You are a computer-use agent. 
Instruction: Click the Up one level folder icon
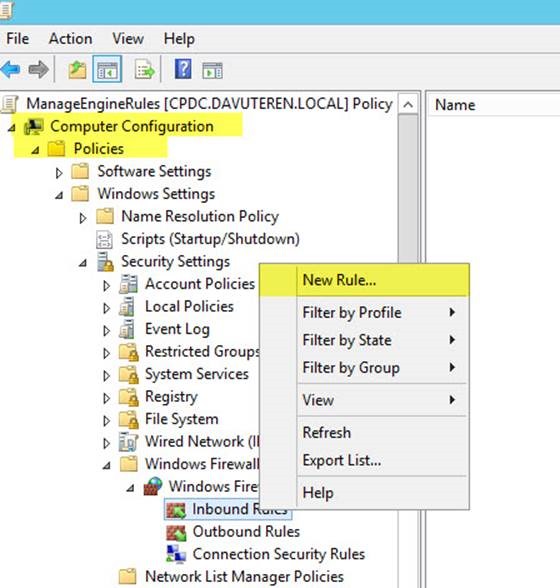point(77,70)
